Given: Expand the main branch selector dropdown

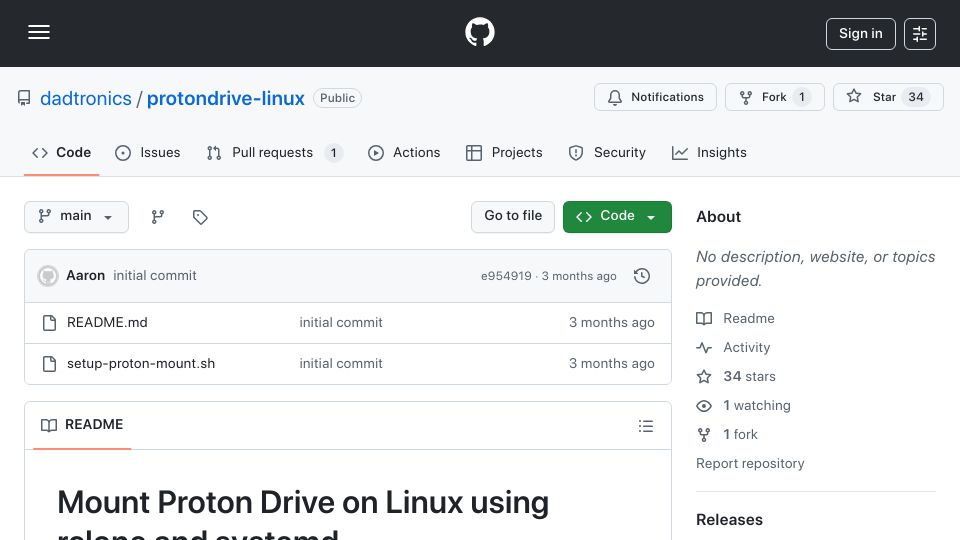Looking at the screenshot, I should point(77,217).
